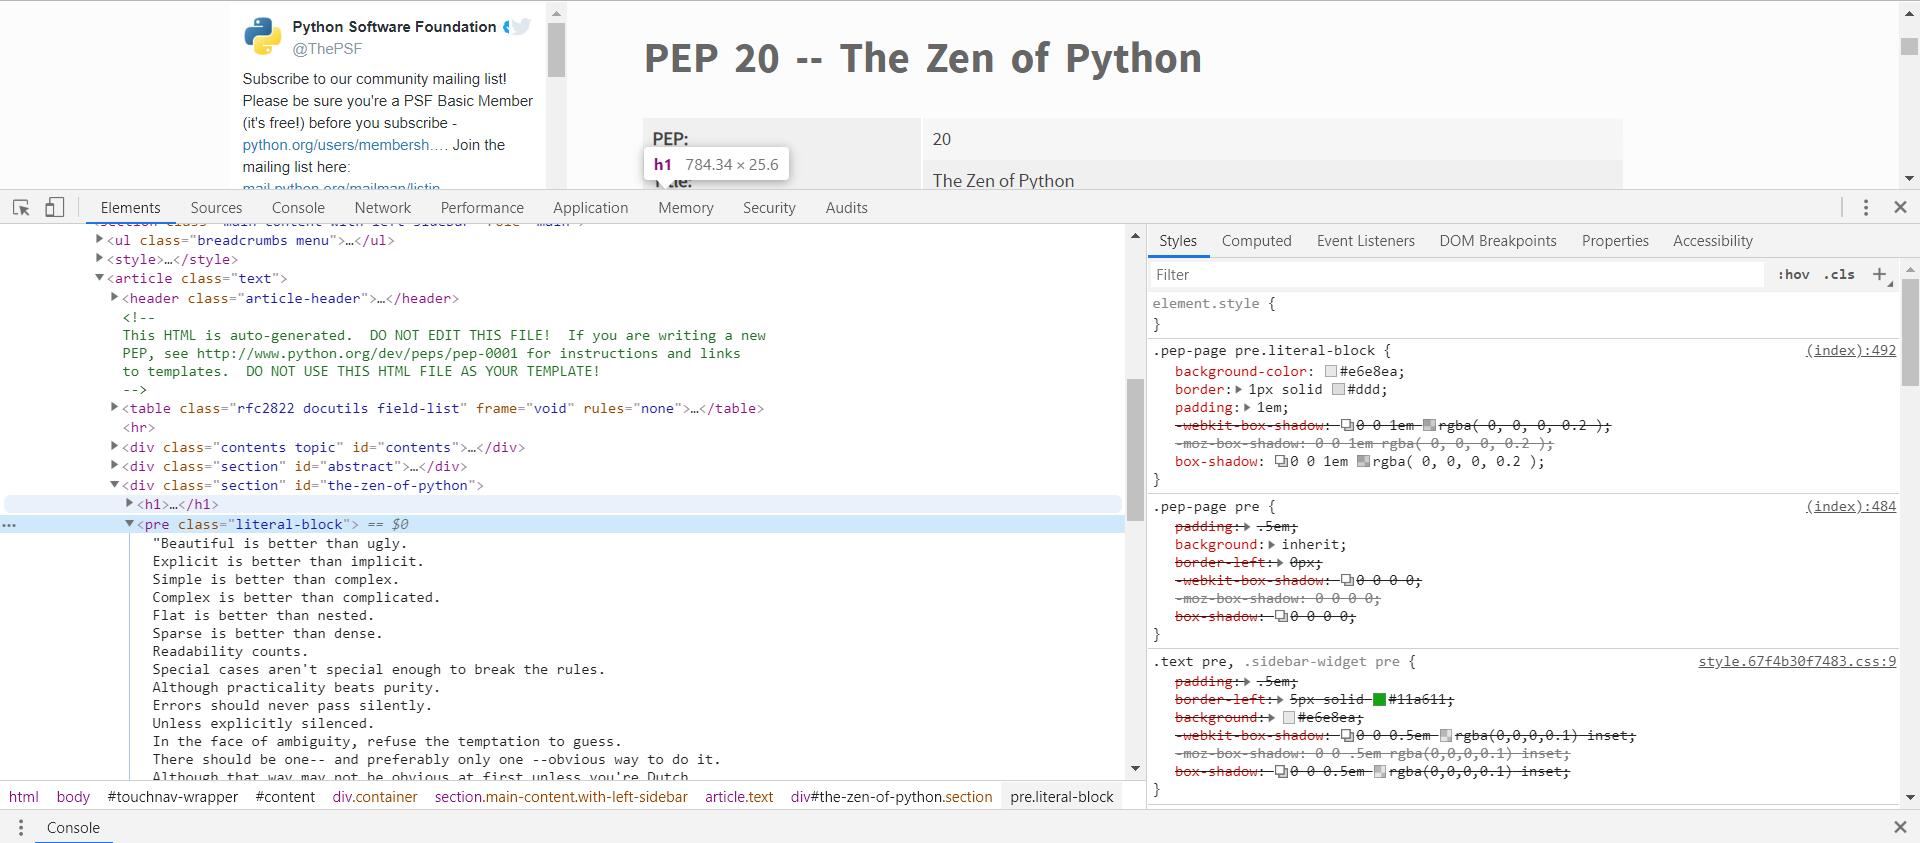
Task: Open the (index):492 source link
Action: coord(1850,350)
